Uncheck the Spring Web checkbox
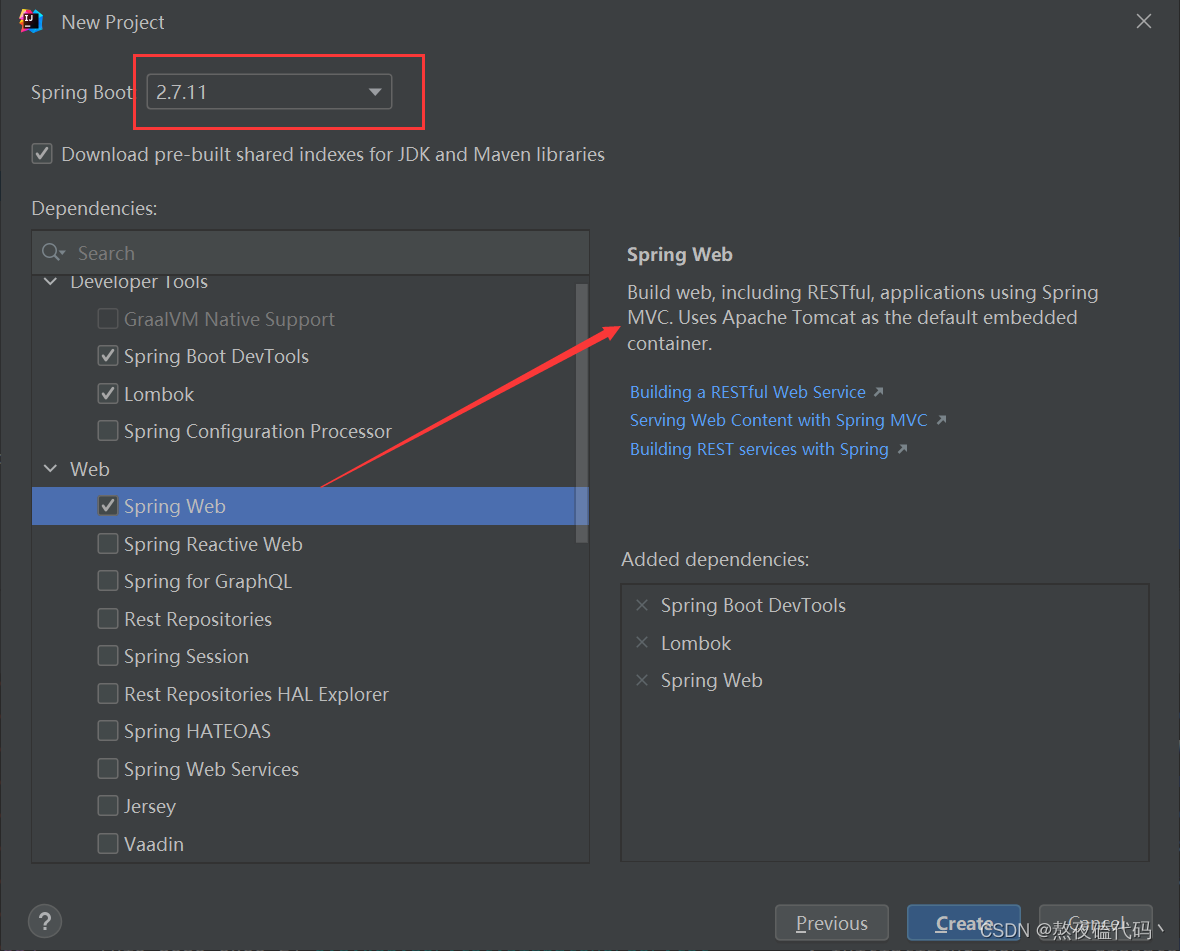The height and width of the screenshot is (951, 1180). pyautogui.click(x=108, y=506)
